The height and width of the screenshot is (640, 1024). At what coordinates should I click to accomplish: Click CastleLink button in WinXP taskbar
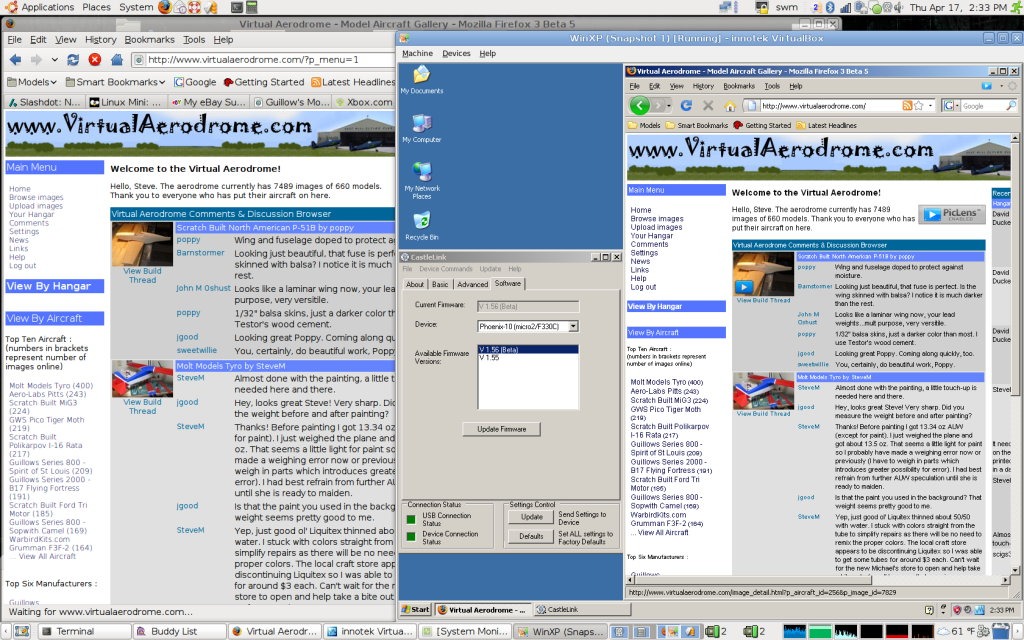(583, 609)
